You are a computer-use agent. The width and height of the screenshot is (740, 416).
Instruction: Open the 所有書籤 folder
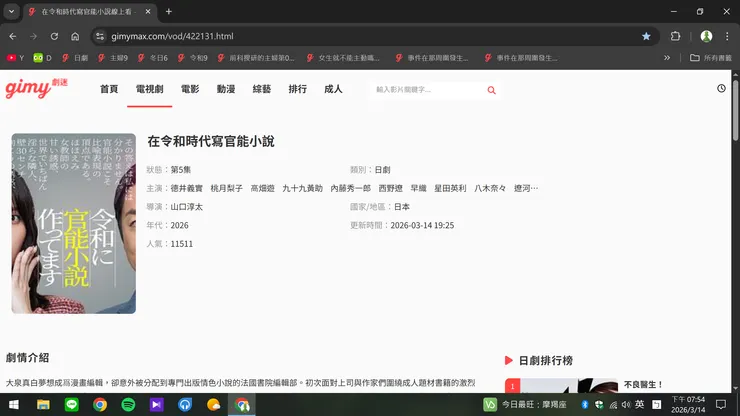tap(711, 58)
